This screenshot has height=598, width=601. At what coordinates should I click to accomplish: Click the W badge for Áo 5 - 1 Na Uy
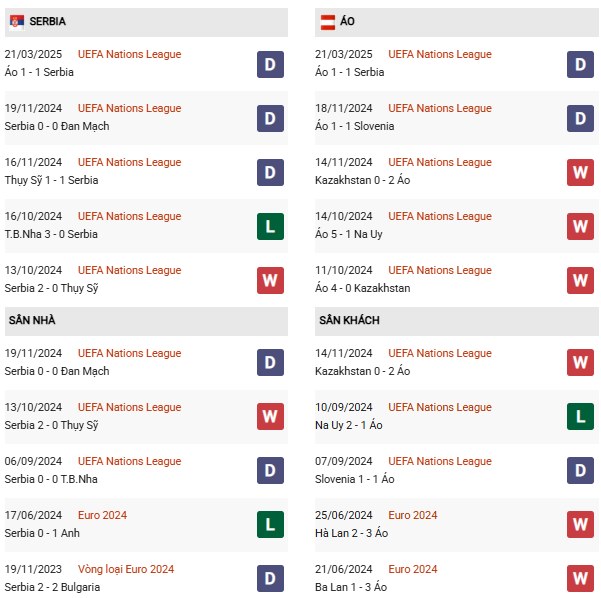point(580,226)
